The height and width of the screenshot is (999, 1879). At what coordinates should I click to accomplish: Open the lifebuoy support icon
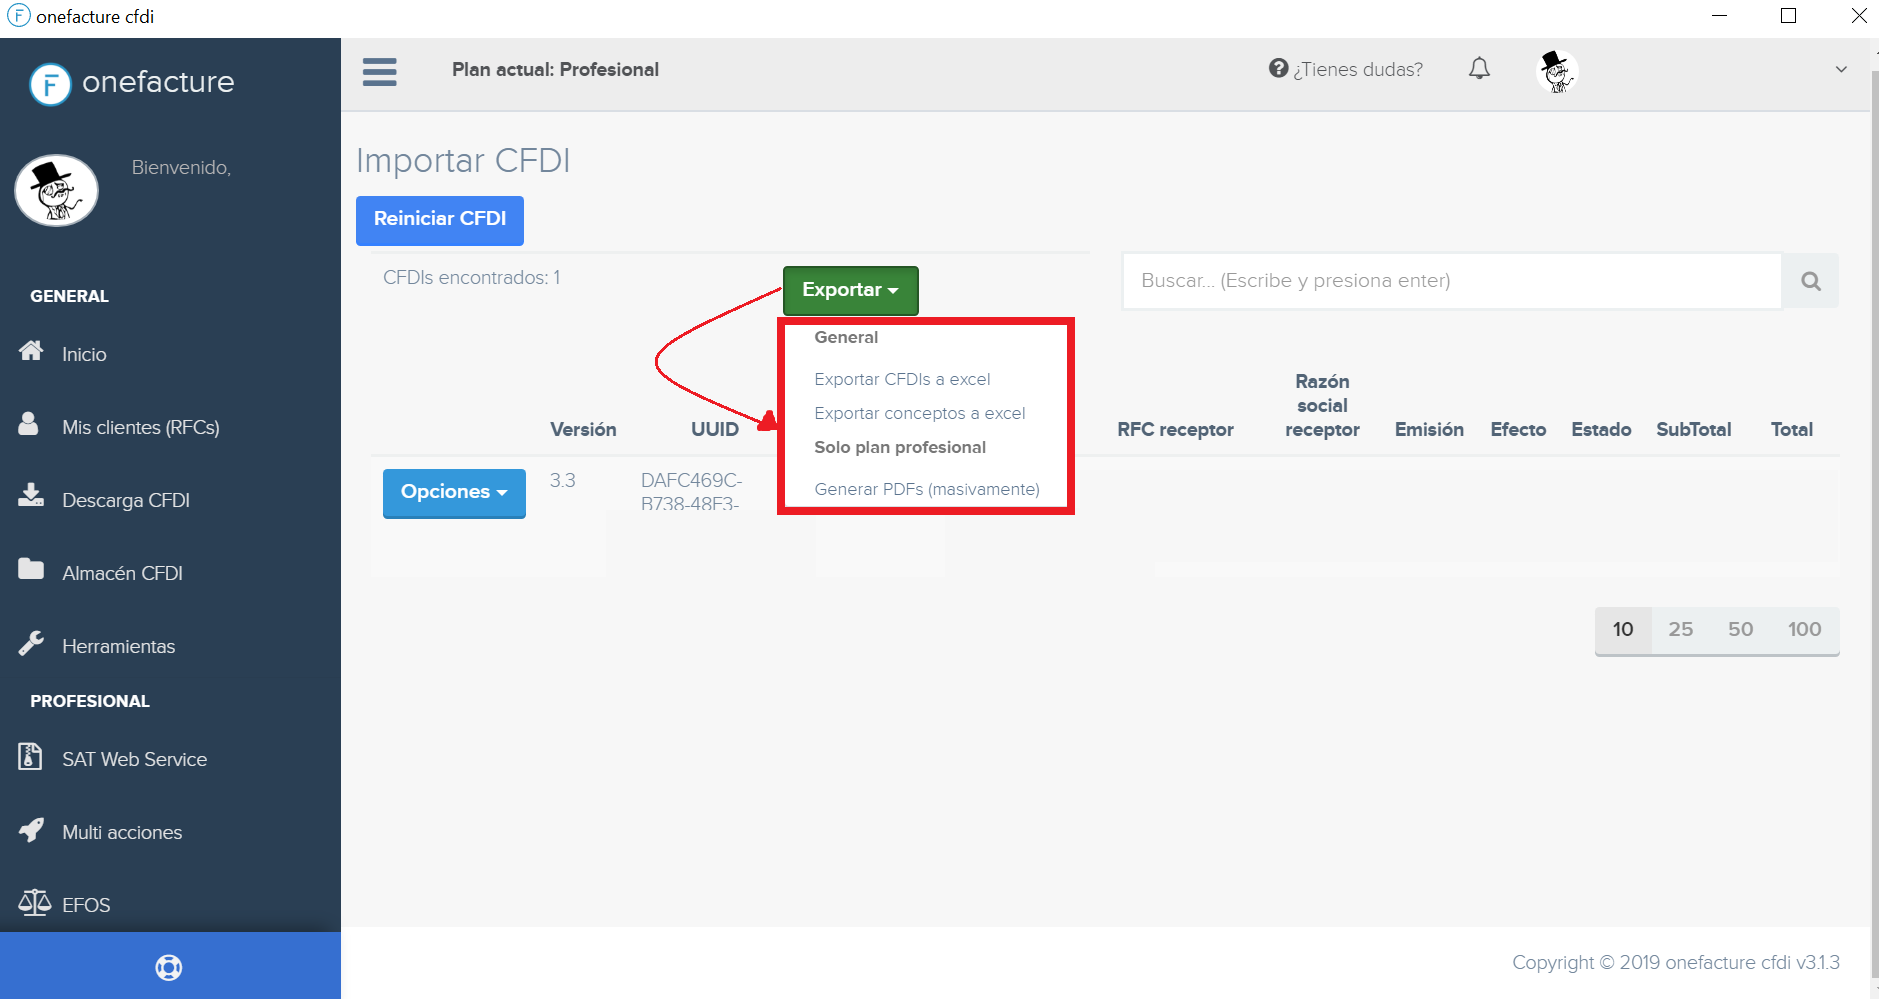pos(169,967)
